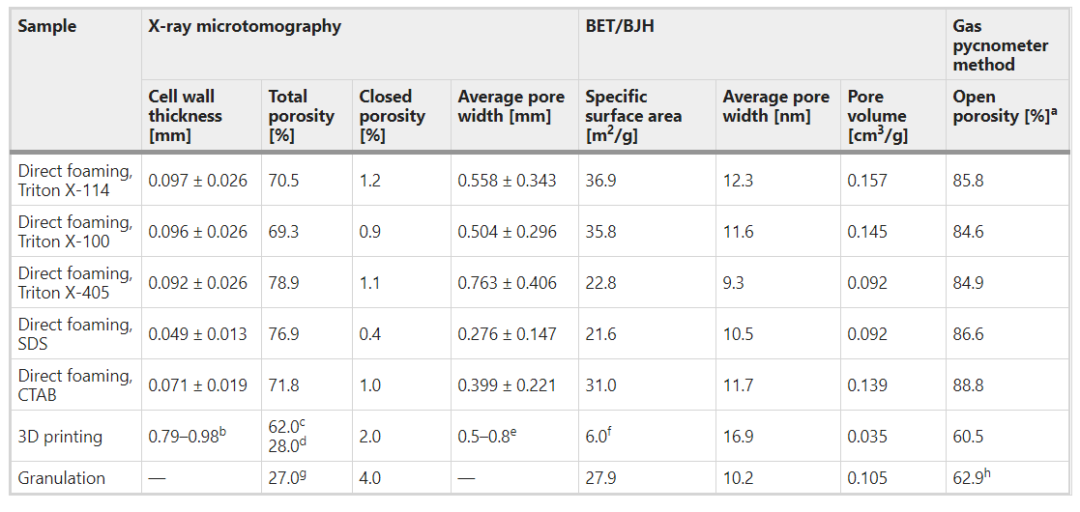Image resolution: width=1080 pixels, height=512 pixels.
Task: Select the 'Granulation' row label
Action: pos(61,478)
